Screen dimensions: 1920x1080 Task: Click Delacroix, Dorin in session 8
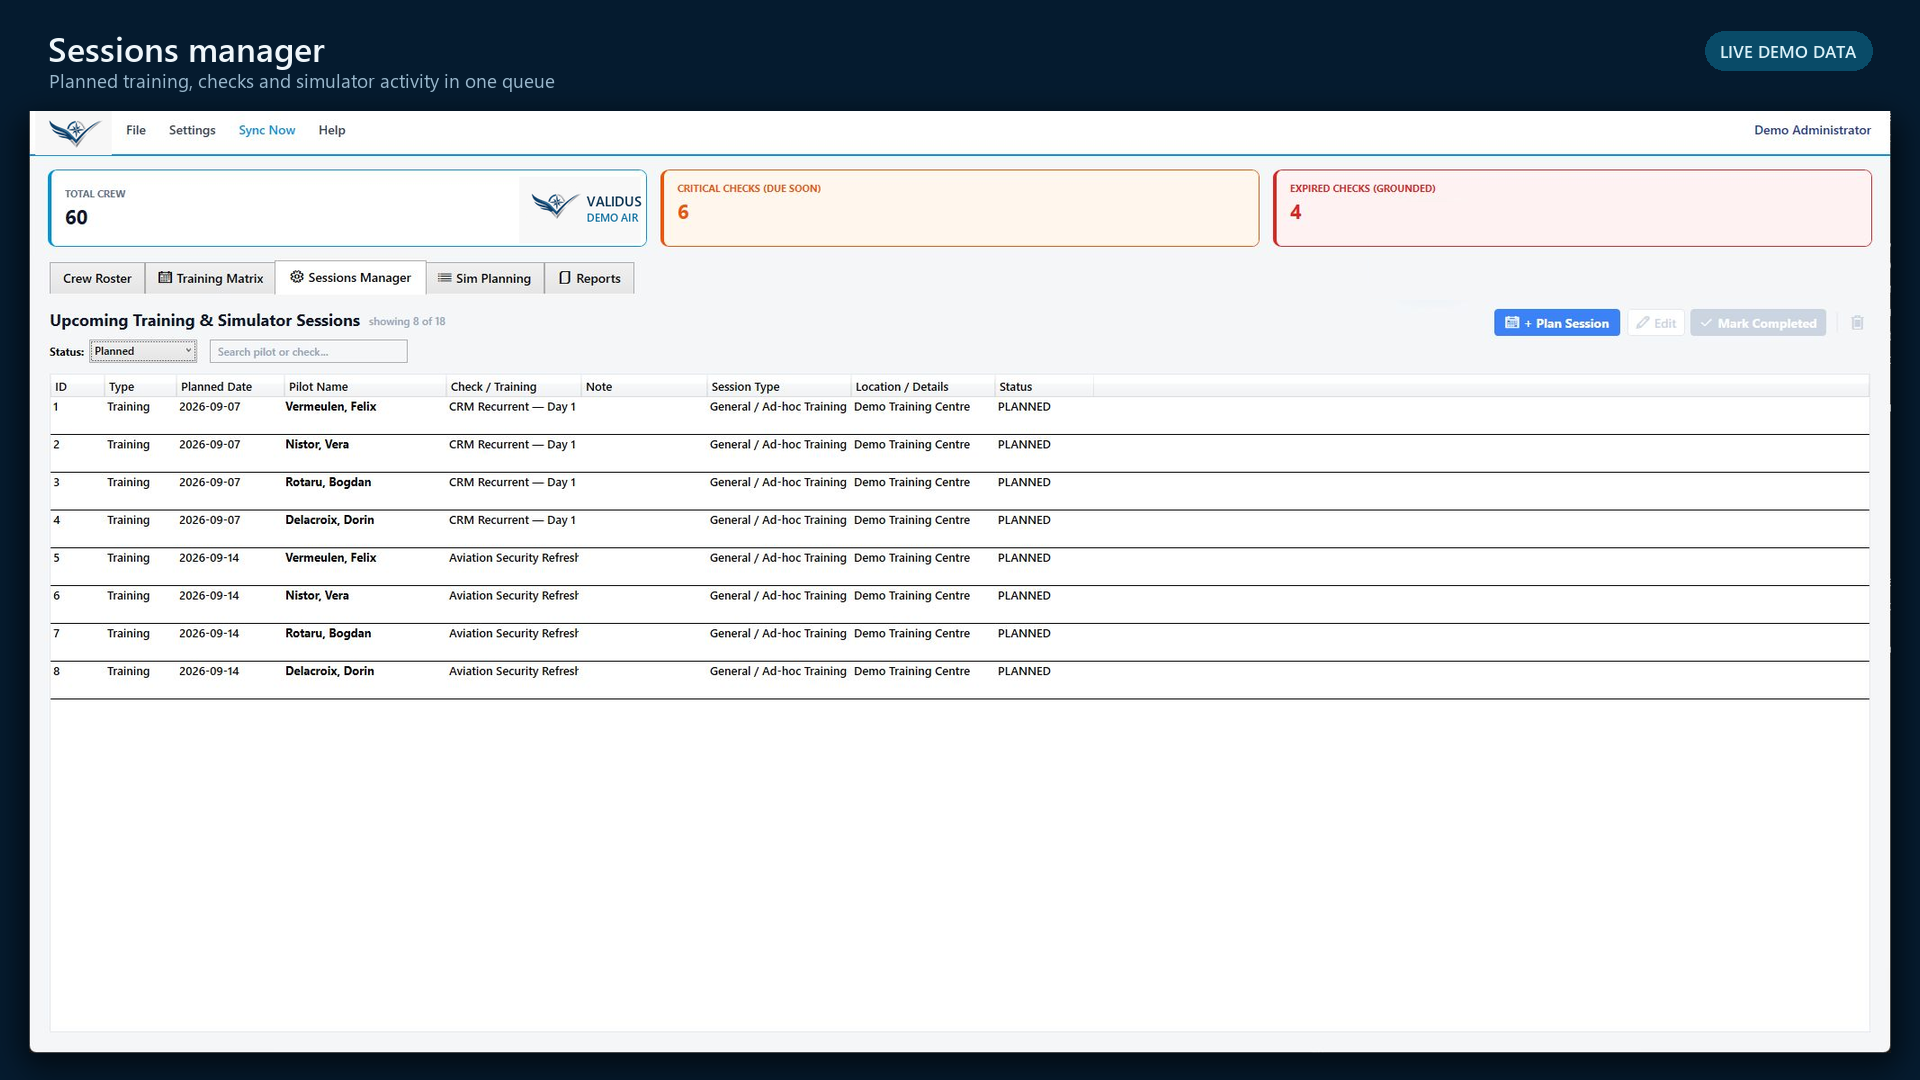pos(329,672)
